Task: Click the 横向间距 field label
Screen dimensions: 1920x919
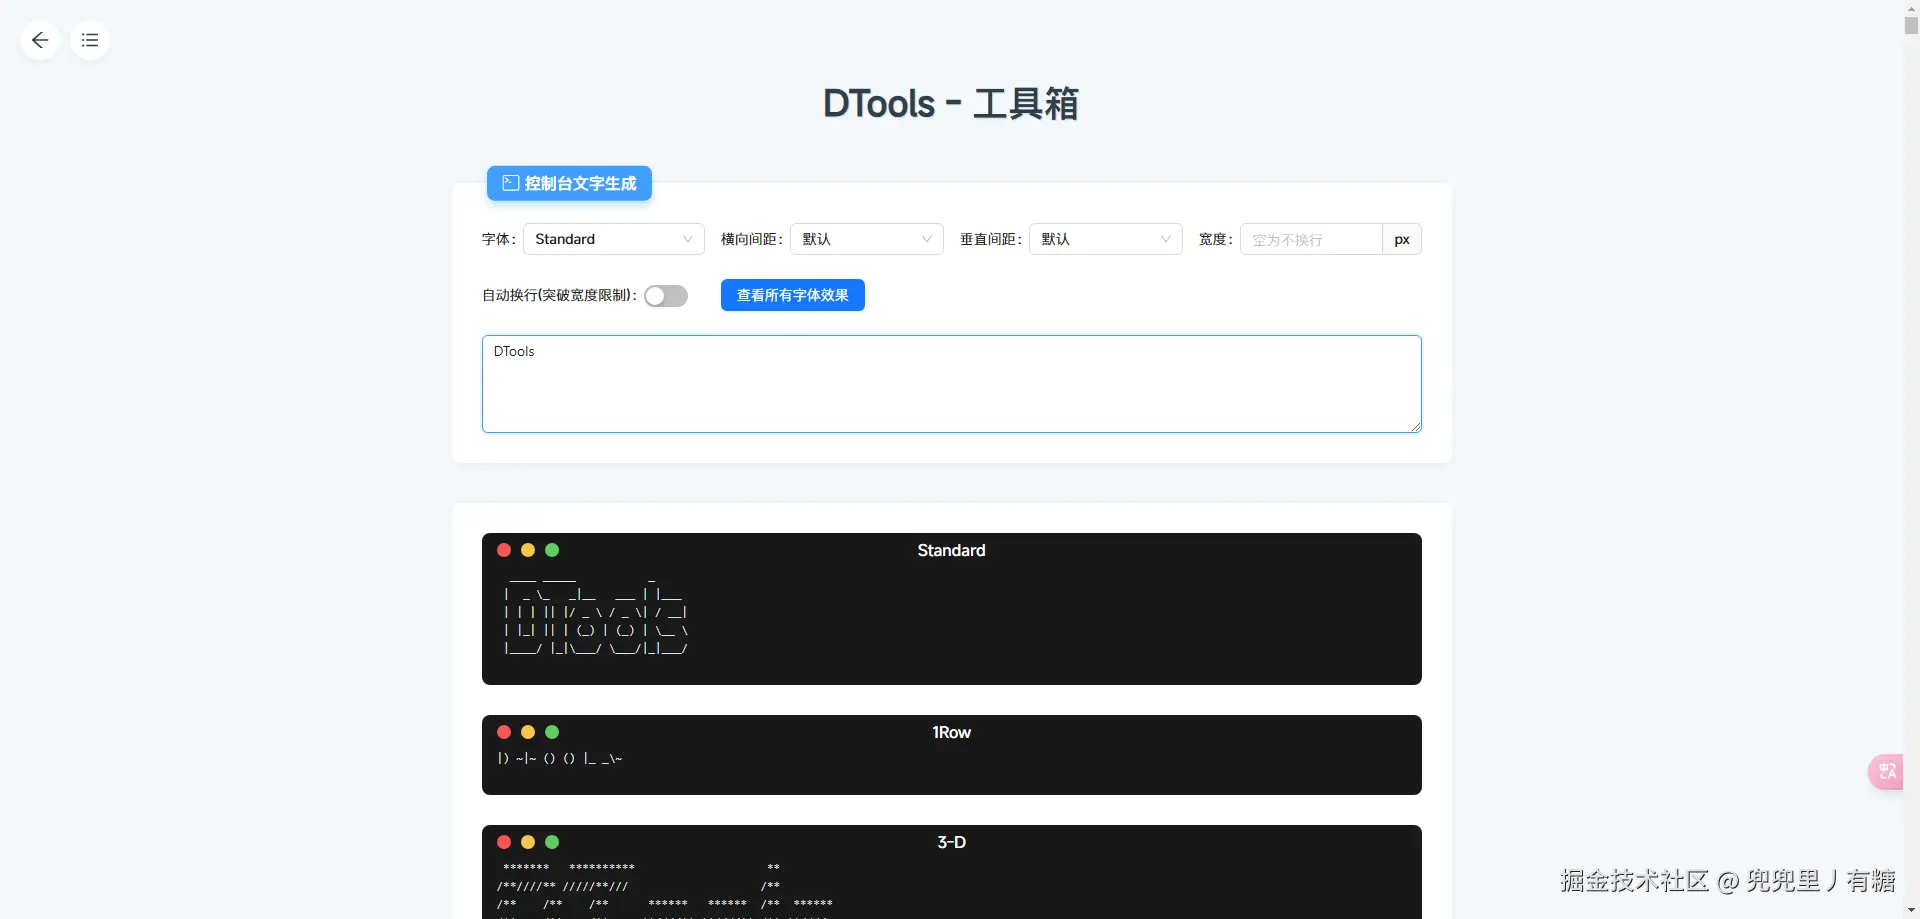Action: (752, 239)
